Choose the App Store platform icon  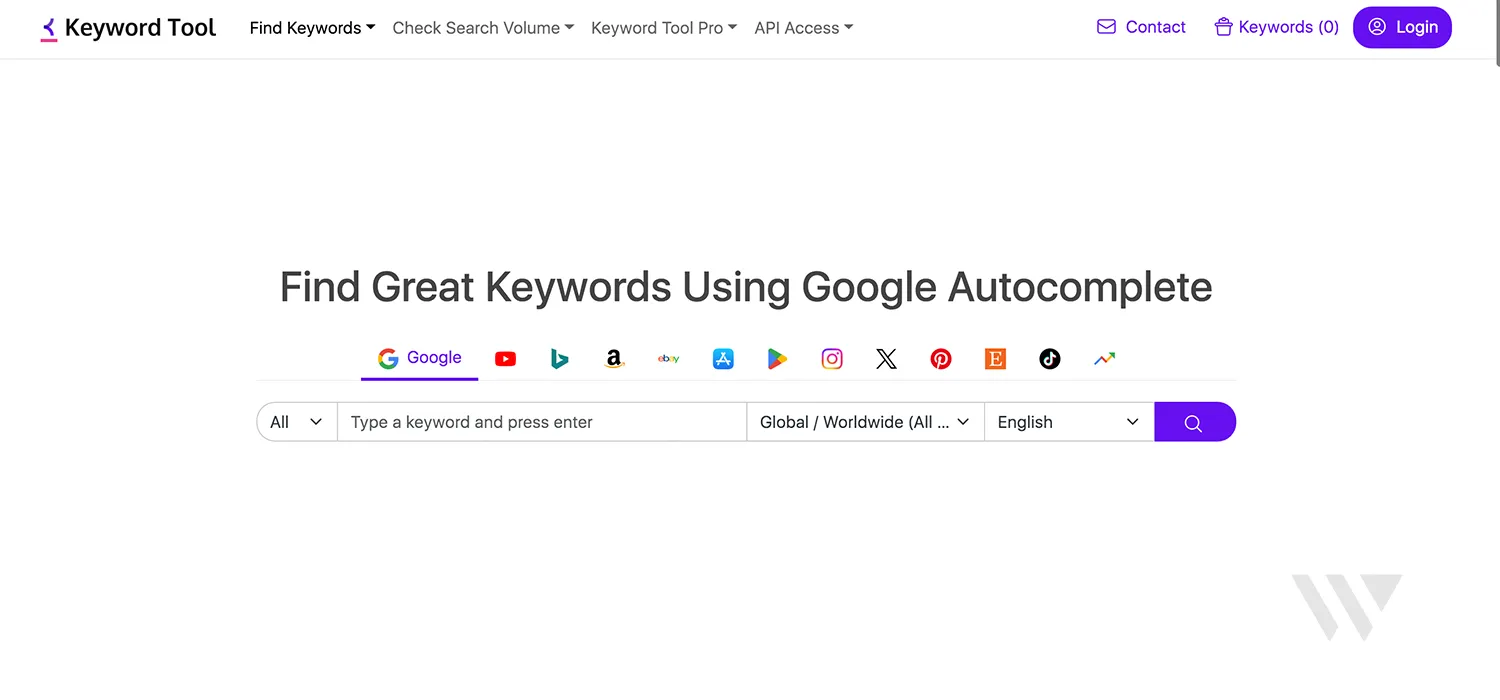click(x=723, y=359)
